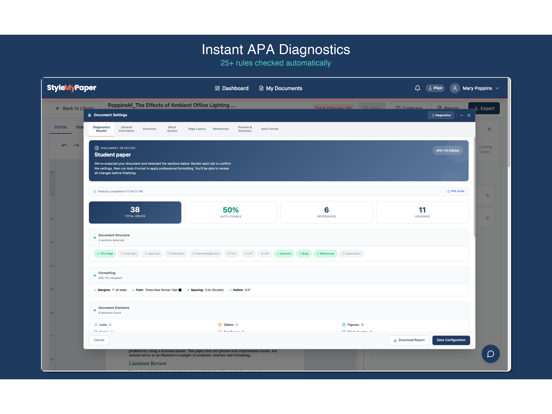Image resolution: width=552 pixels, height=414 pixels.
Task: Click the undo icon in editor toolbar
Action: 64,145
